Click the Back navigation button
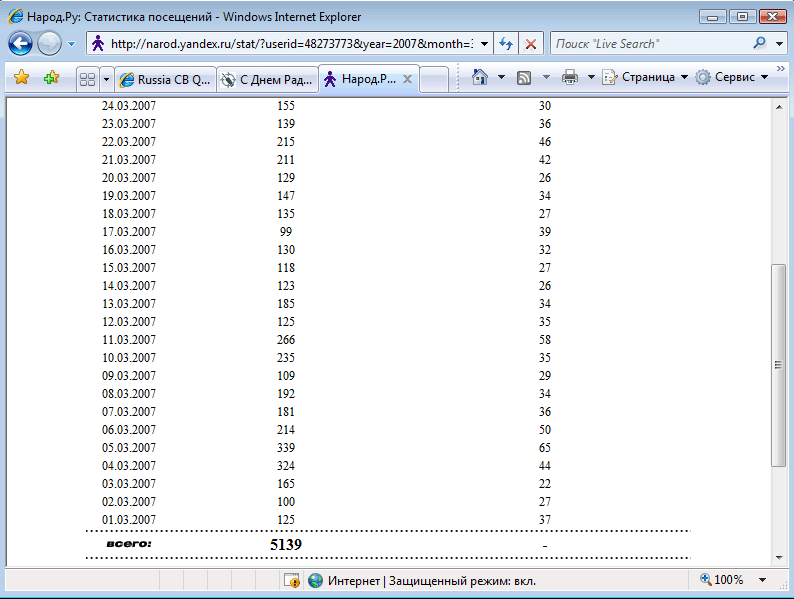Viewport: 794px width, 599px height. point(21,43)
